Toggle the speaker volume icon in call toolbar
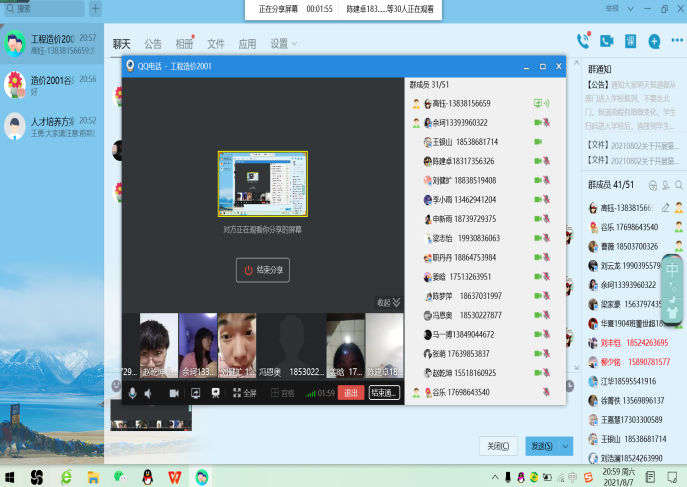 pyautogui.click(x=149, y=394)
